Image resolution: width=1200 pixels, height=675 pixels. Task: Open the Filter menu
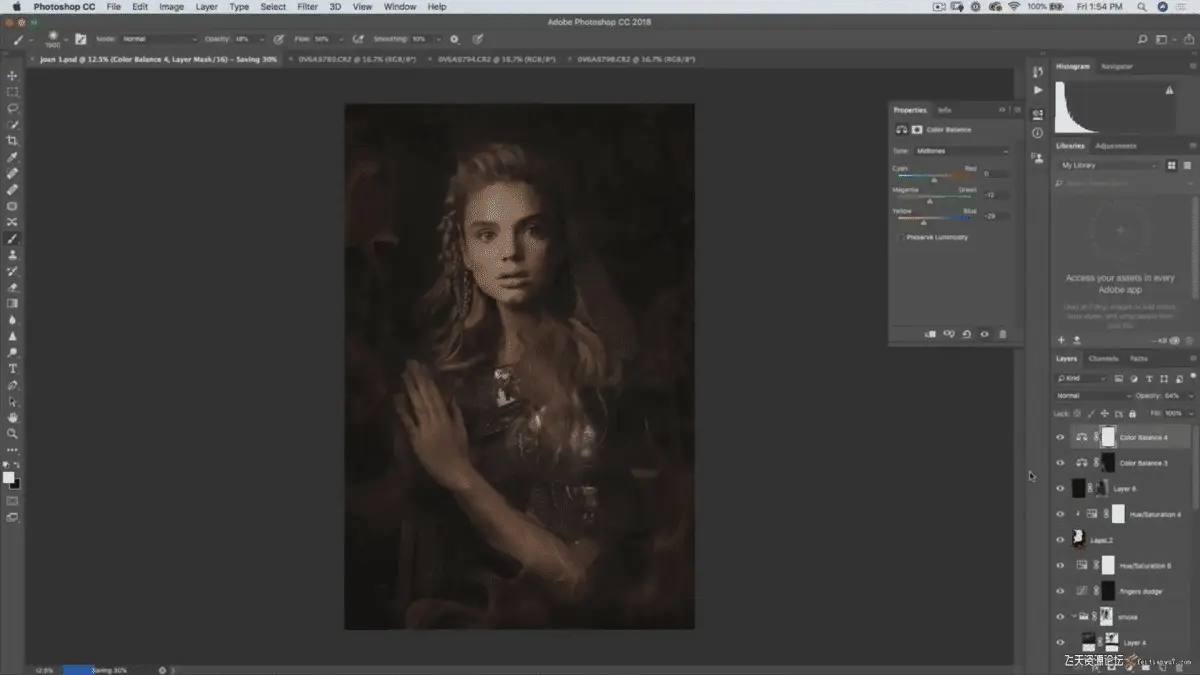307,7
